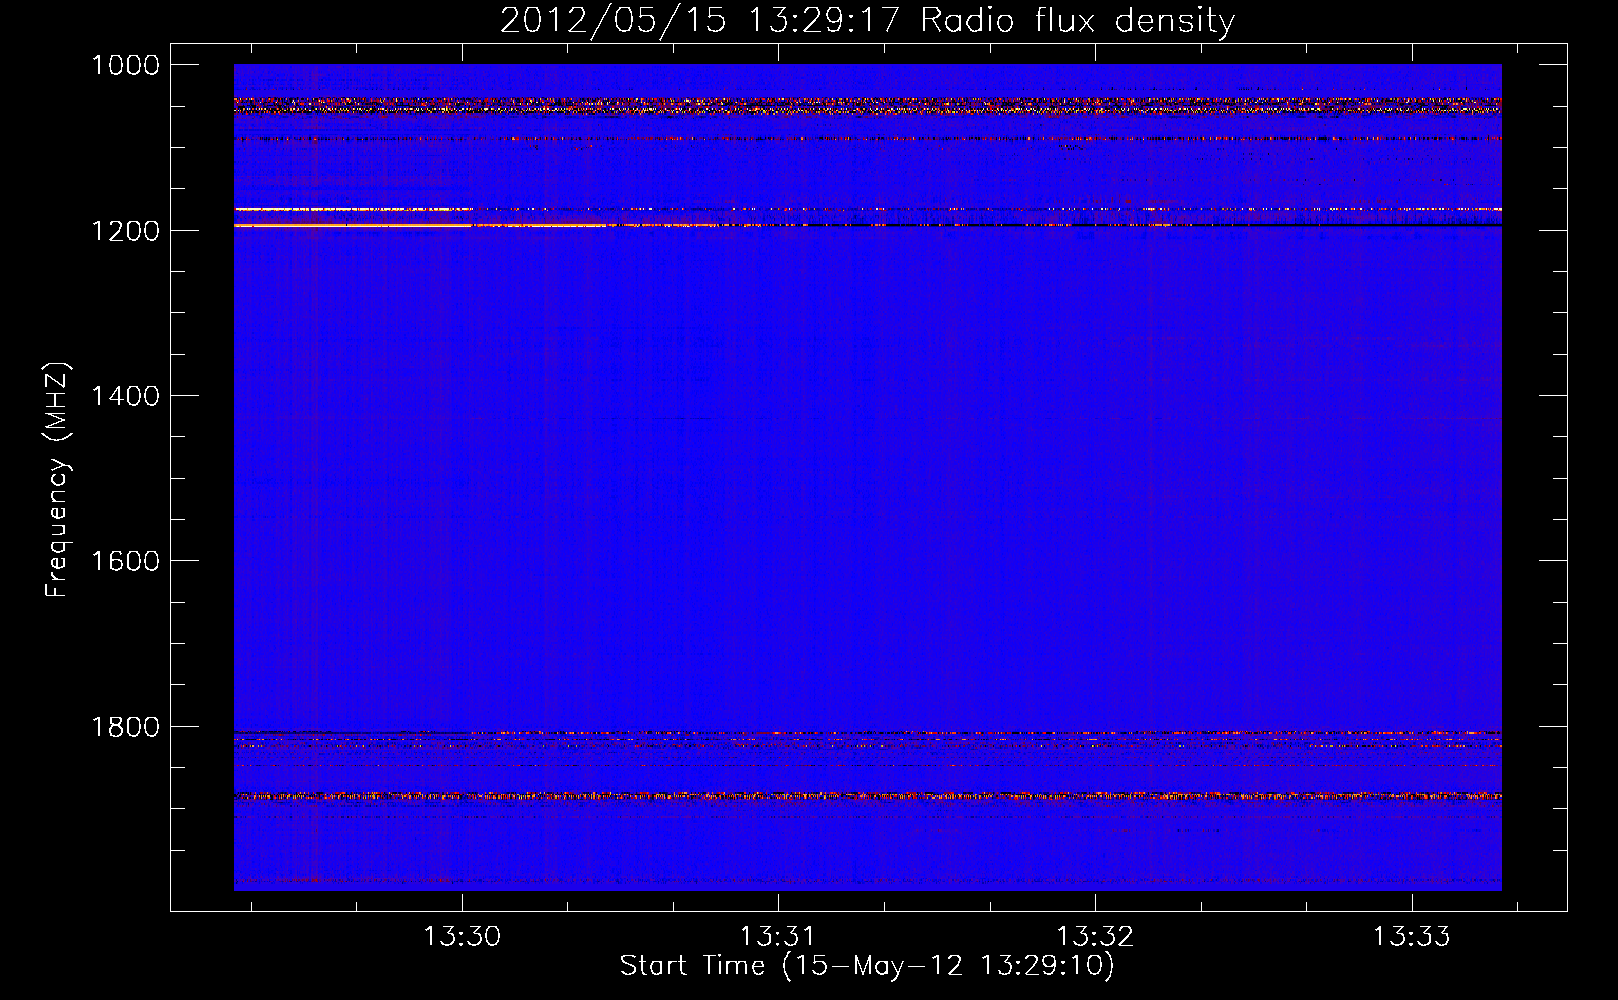Select the 1400 frequency tick label
This screenshot has height=1000, width=1618.
pyautogui.click(x=125, y=396)
